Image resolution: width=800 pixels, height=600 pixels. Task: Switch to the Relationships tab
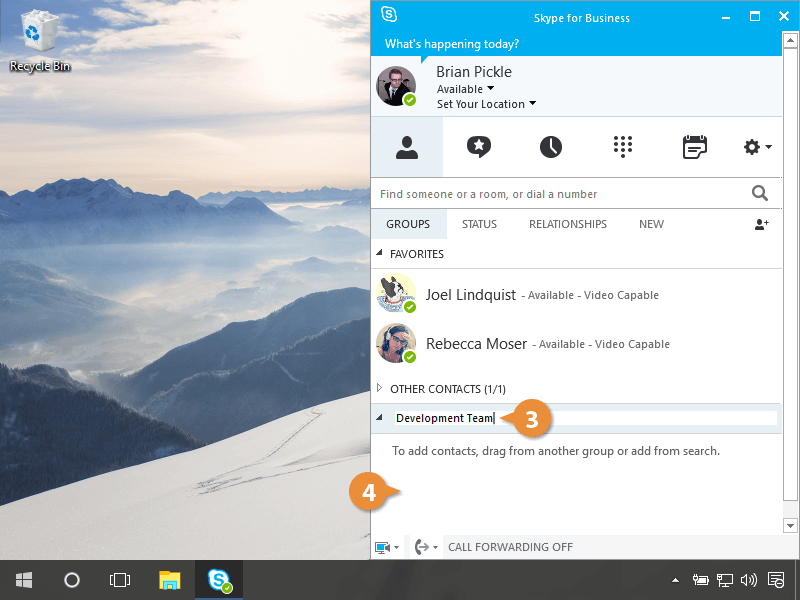click(567, 224)
